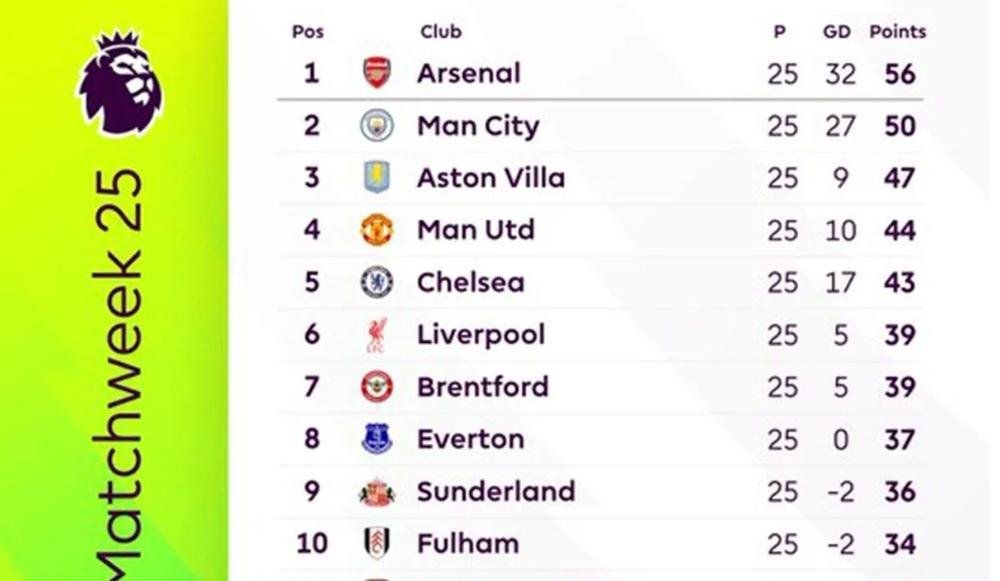Select the Club column header
This screenshot has height=581, width=1000.
440,32
